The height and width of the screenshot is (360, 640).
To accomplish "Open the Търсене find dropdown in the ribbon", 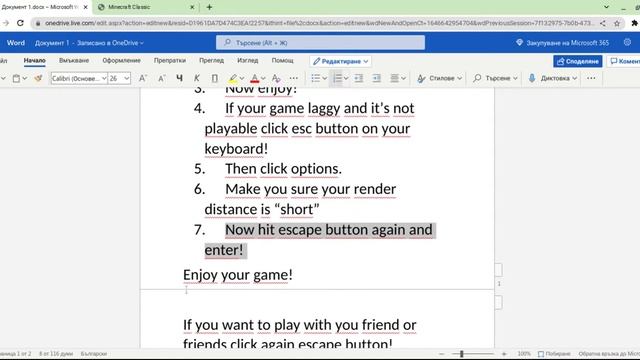I will (495, 78).
